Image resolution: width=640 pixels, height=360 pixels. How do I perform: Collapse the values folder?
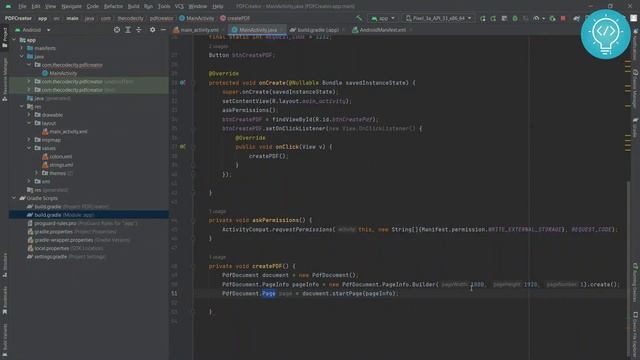29,148
